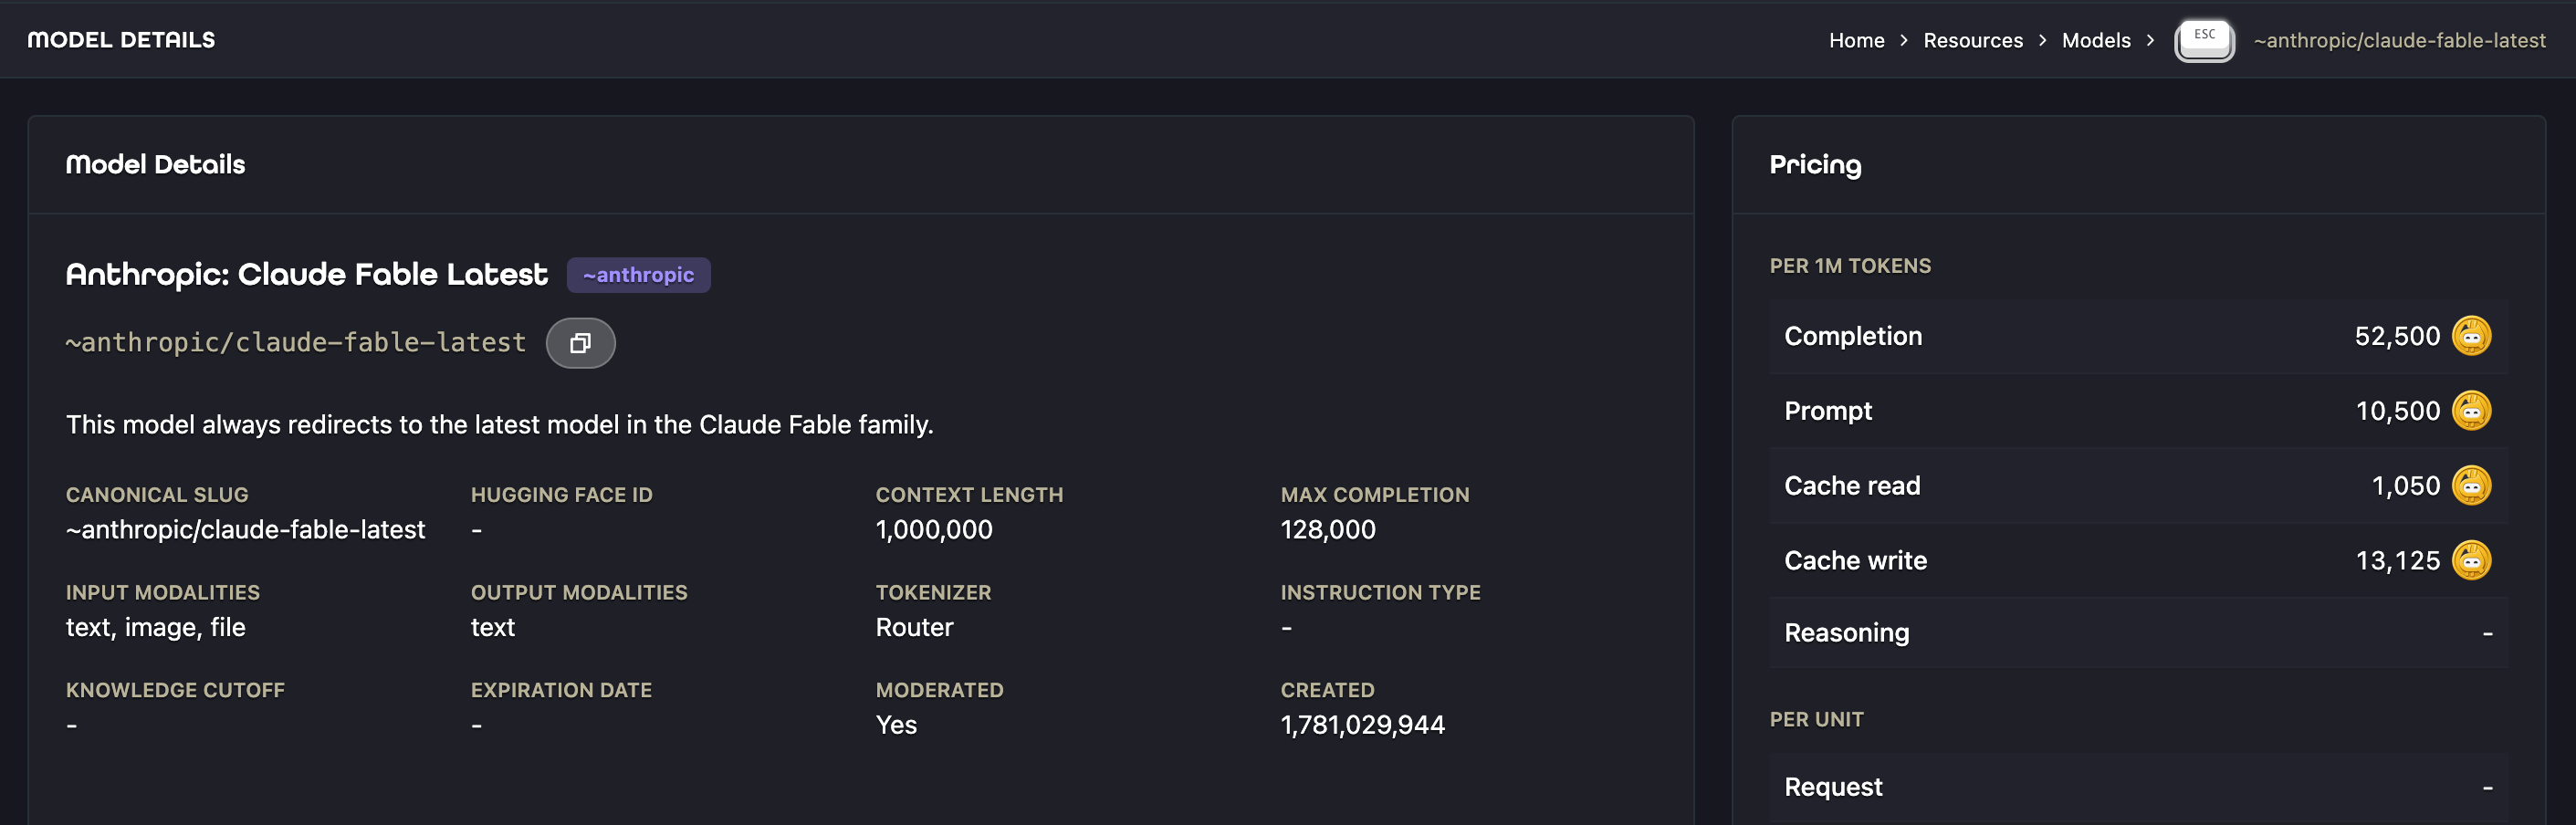Click the ~anthropic/claude-fable-latest breadcrumb entry
The width and height of the screenshot is (2576, 825).
pyautogui.click(x=2399, y=41)
